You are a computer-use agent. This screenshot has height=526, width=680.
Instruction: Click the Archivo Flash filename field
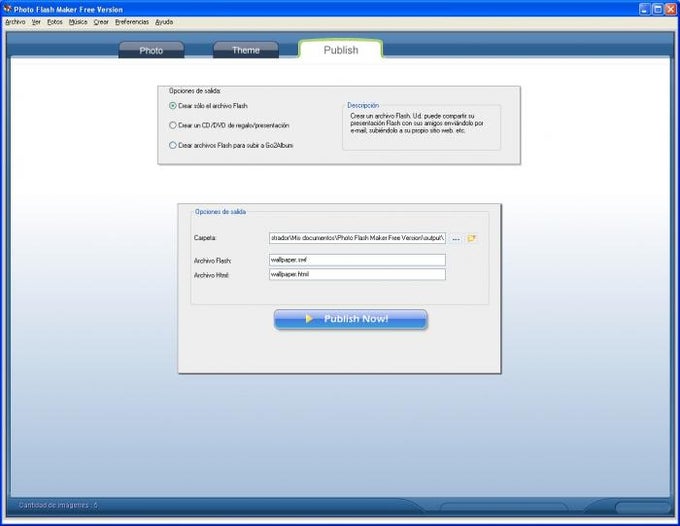[x=357, y=260]
